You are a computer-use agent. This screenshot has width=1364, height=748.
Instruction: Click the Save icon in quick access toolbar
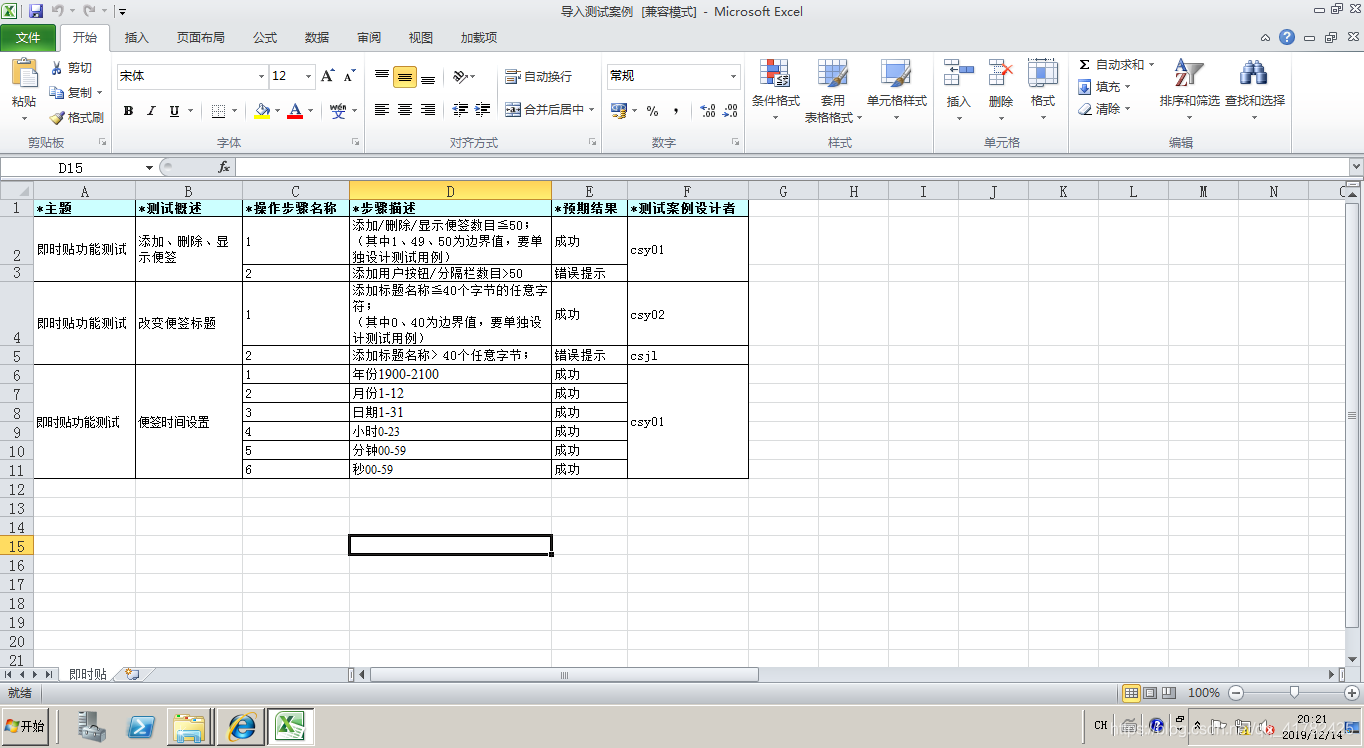pos(36,11)
